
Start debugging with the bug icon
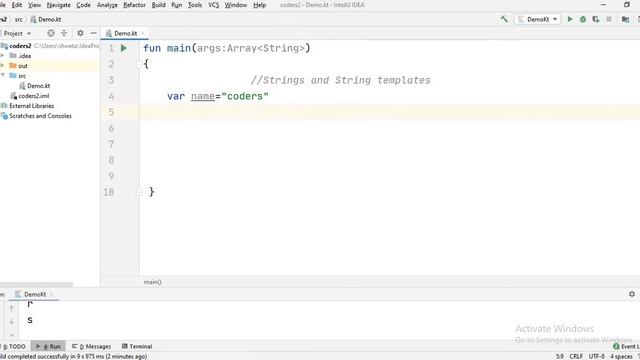click(583, 19)
